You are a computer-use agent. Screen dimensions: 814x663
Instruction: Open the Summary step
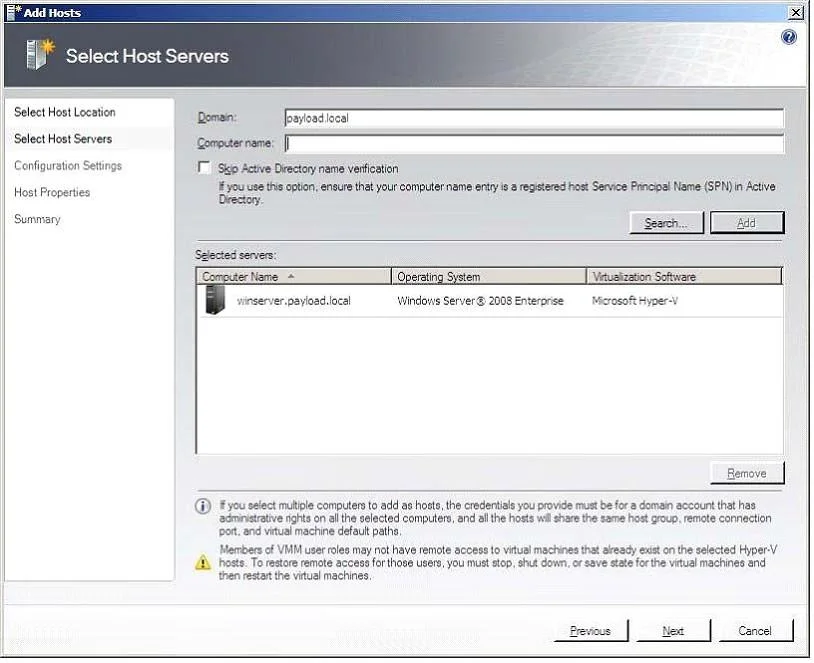(37, 219)
